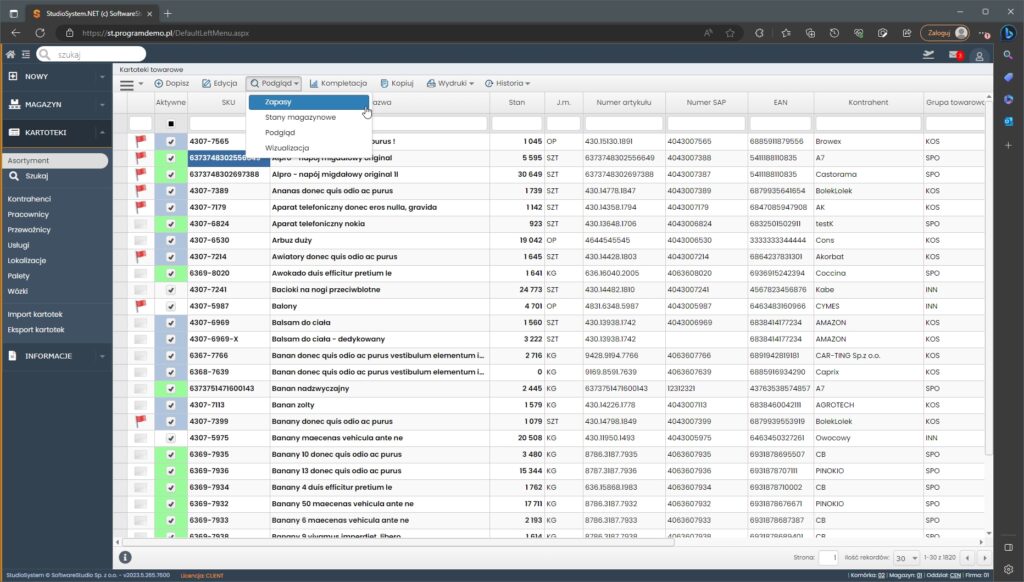Open Kontrahenci in left sidebar
The height and width of the screenshot is (582, 1024).
(x=29, y=199)
